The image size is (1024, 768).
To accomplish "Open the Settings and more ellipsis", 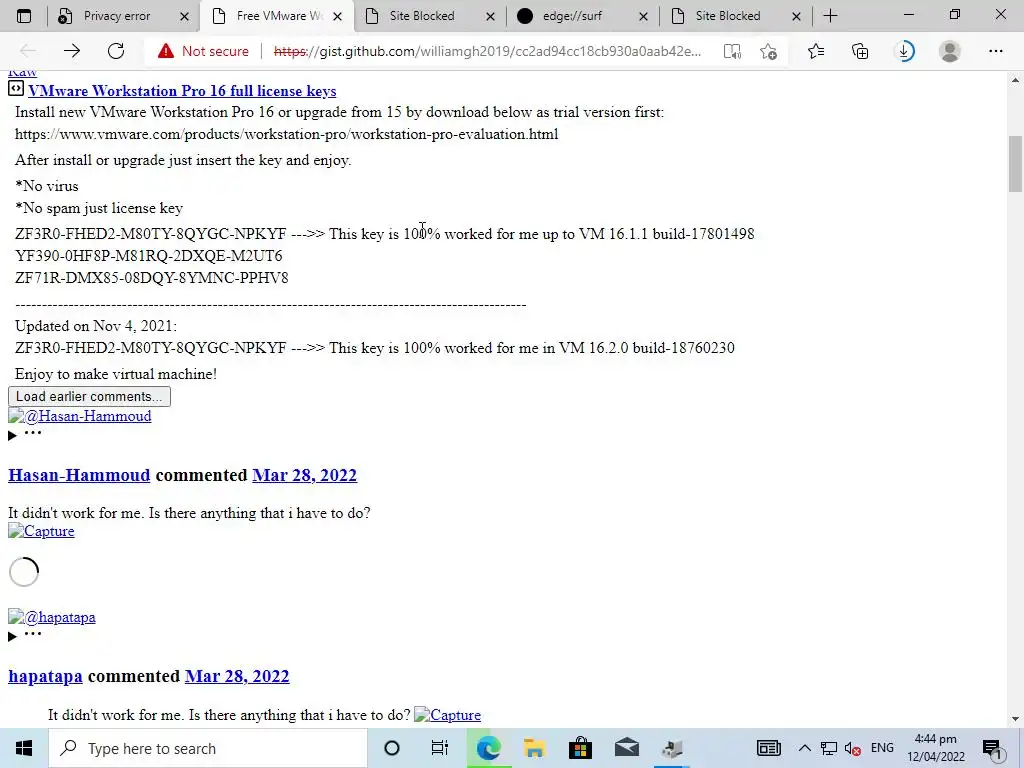I will tap(995, 51).
